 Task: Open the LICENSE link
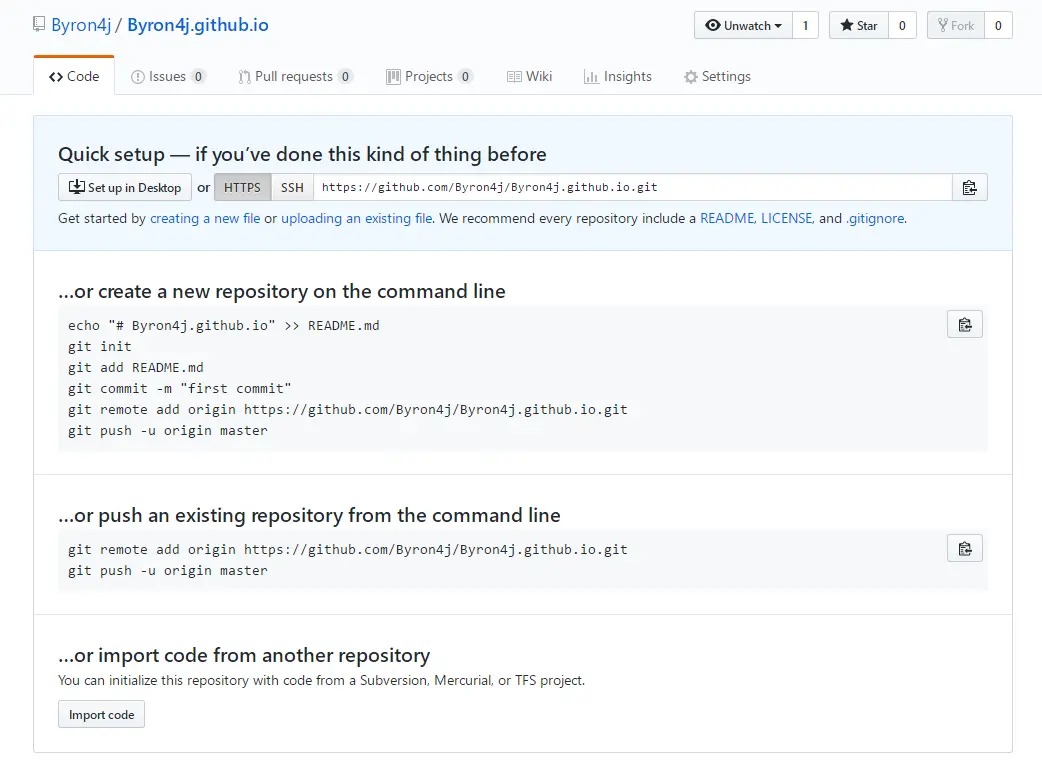[x=787, y=218]
